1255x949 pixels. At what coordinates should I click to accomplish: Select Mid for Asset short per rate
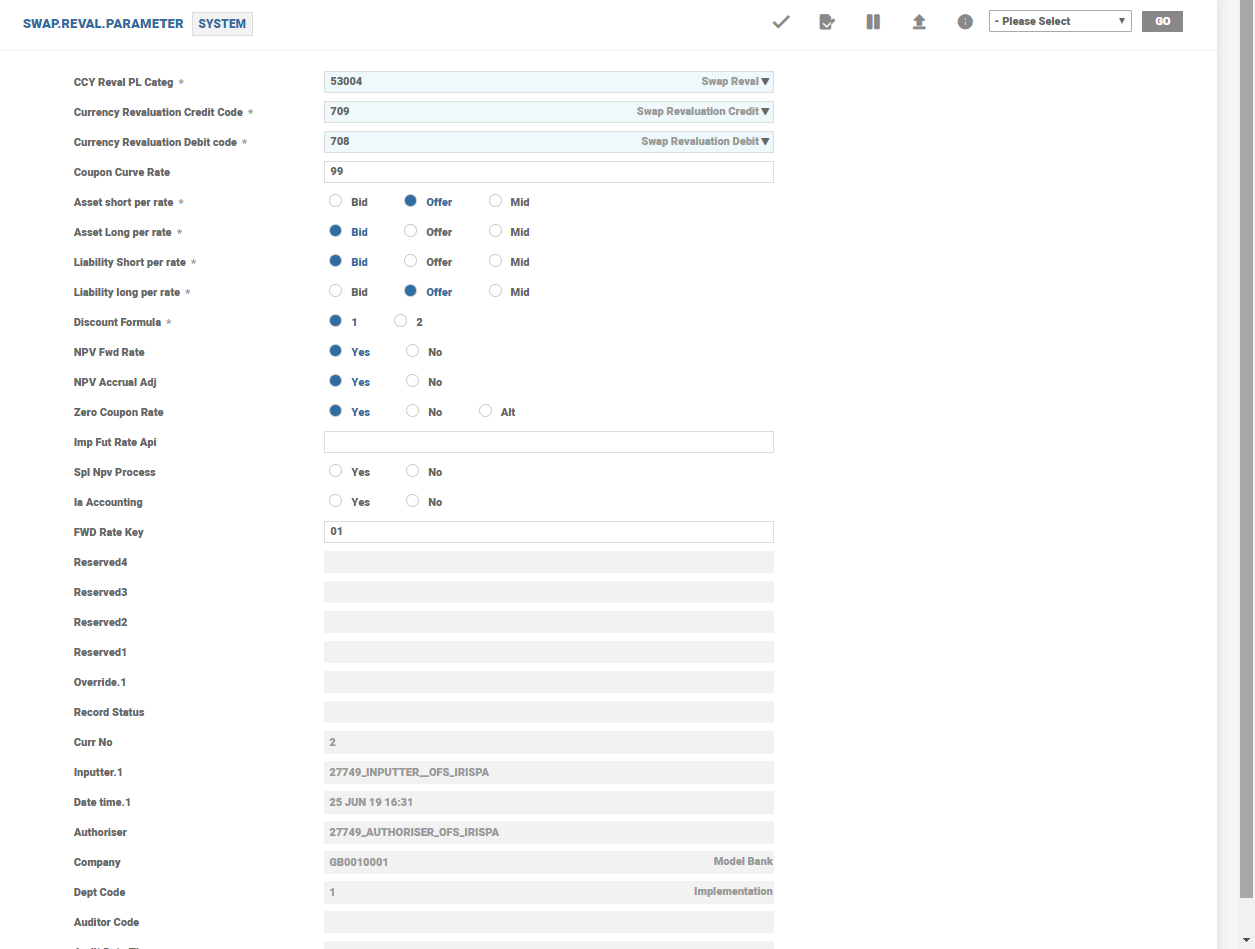(x=496, y=201)
